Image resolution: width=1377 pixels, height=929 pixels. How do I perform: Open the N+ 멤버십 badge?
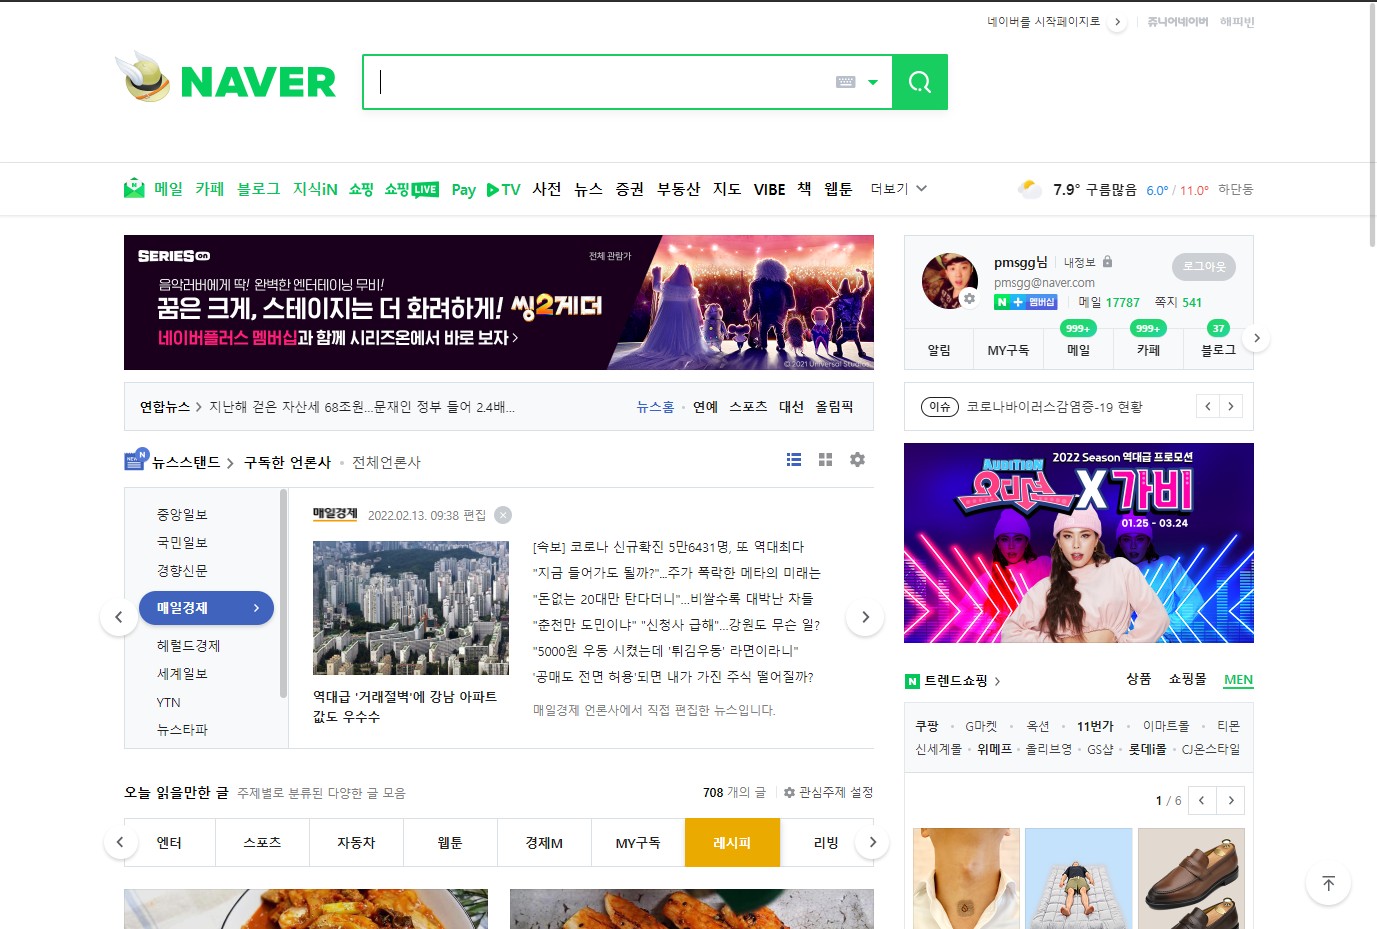click(x=1025, y=302)
